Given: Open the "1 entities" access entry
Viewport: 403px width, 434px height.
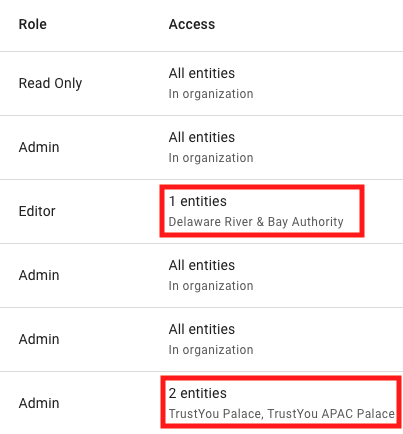Looking at the screenshot, I should point(198,201).
